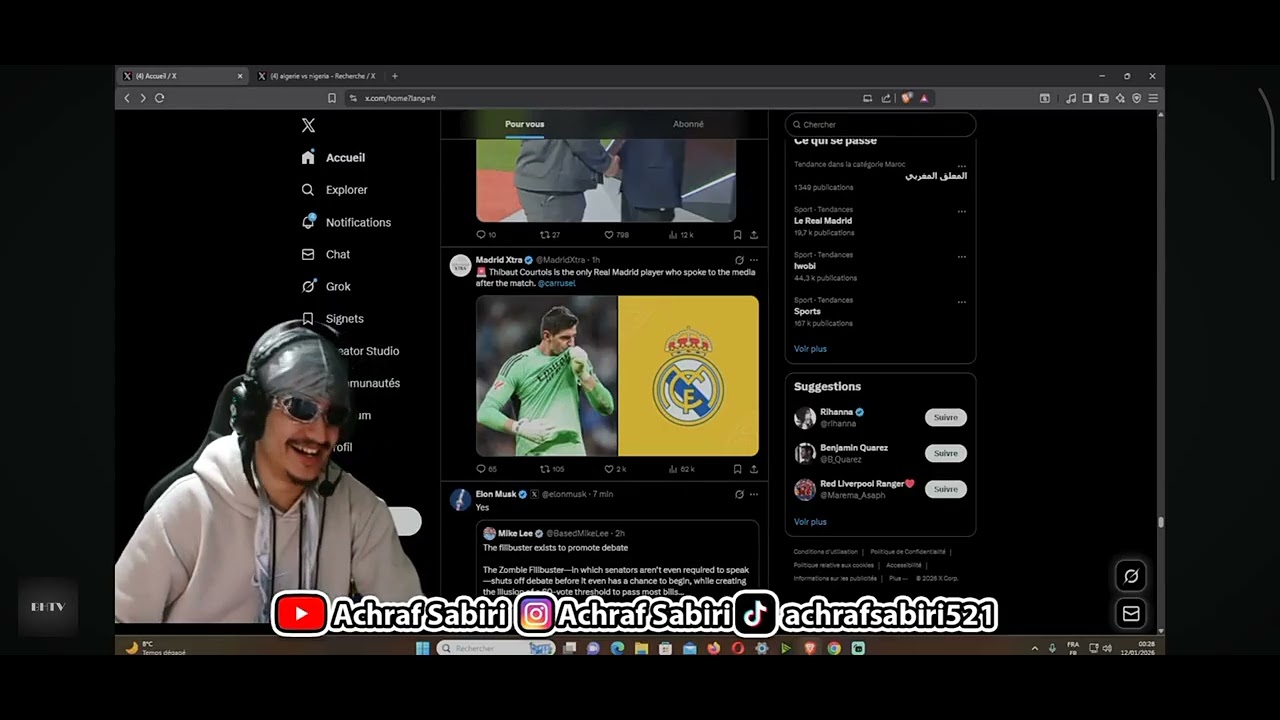Switch to the Pour vous tab
Screen dimensions: 1280x720
[x=524, y=124]
